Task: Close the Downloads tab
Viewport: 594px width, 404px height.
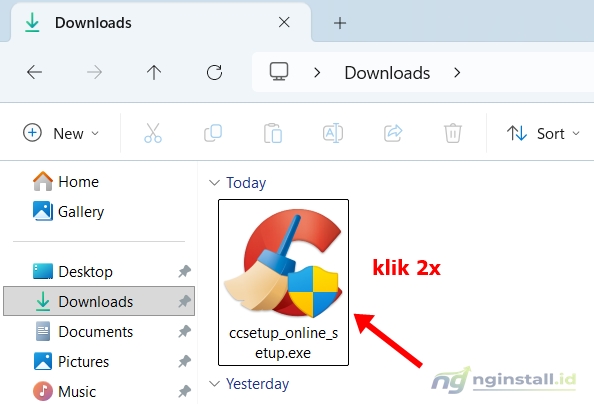Action: [284, 22]
